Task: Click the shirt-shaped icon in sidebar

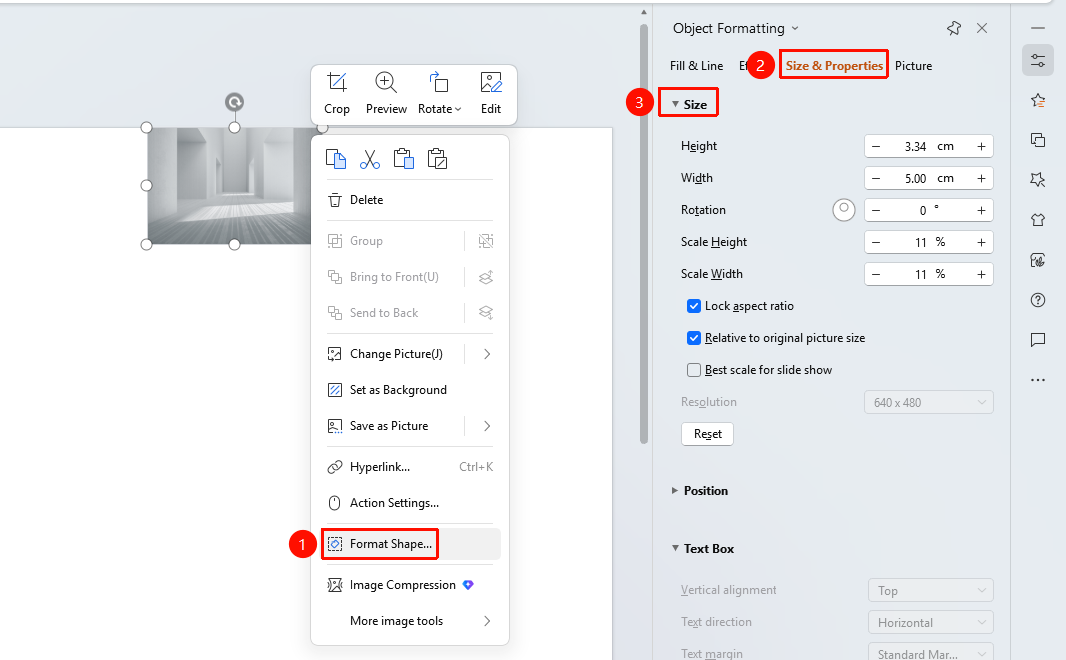Action: click(1037, 220)
